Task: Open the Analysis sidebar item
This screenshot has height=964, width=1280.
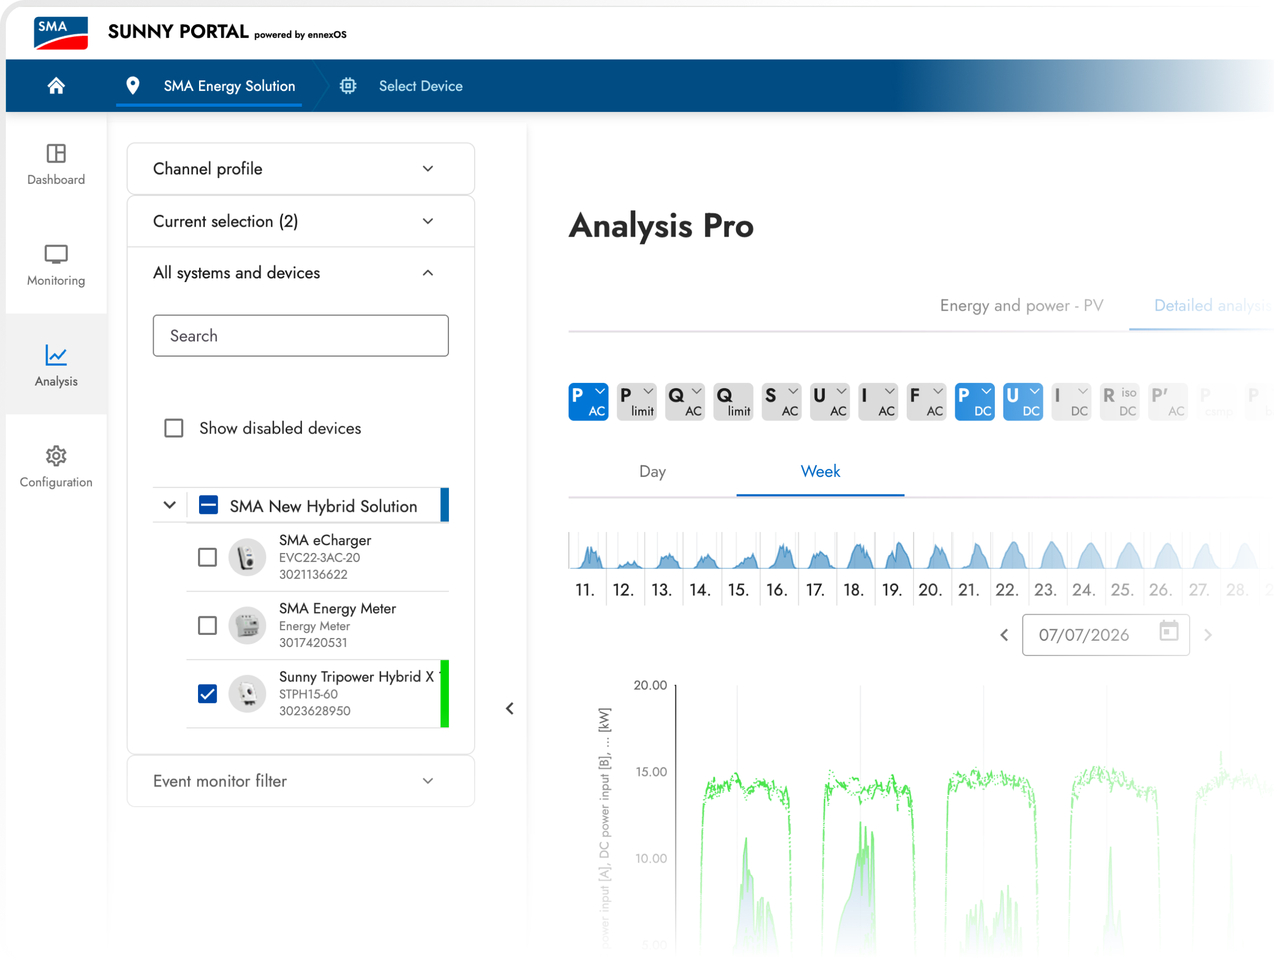Action: point(56,365)
